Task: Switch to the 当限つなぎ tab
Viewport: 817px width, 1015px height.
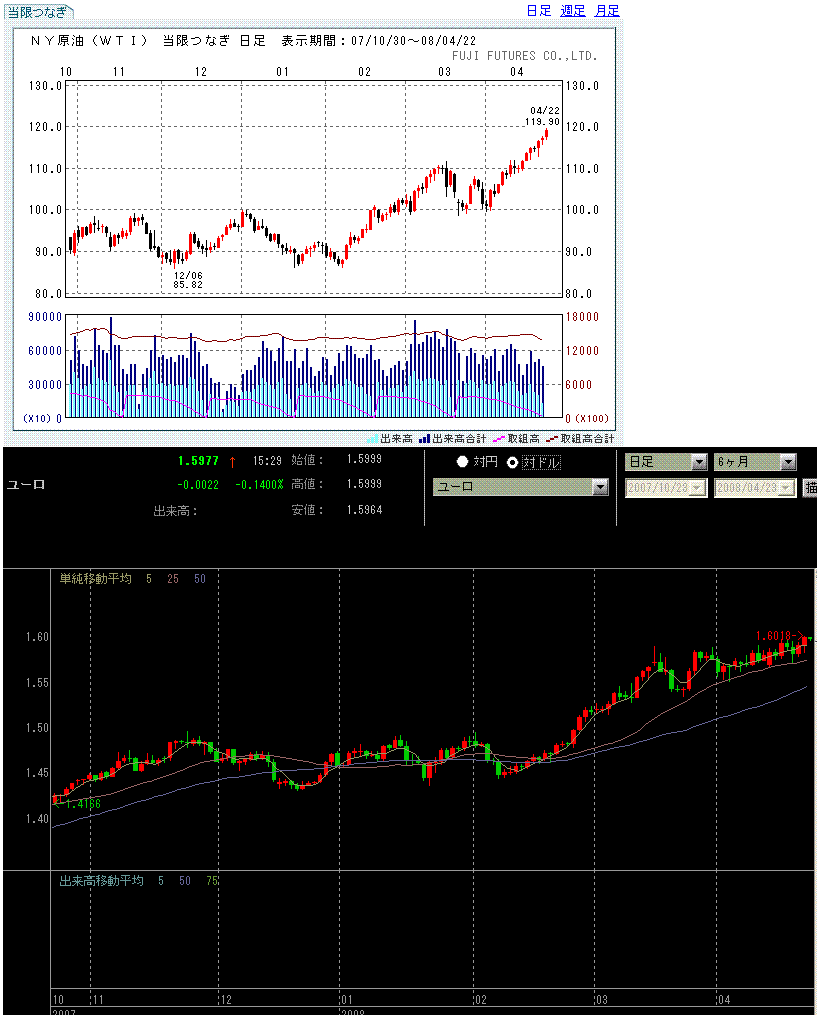Action: (x=38, y=12)
